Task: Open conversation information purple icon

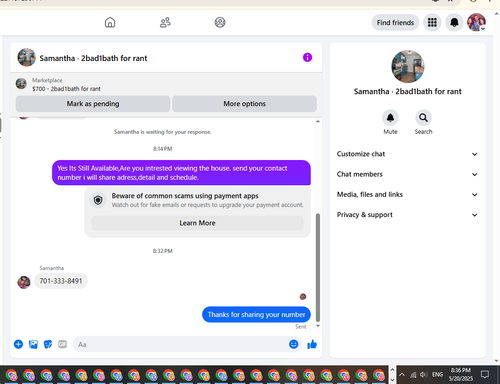Action: pos(307,58)
